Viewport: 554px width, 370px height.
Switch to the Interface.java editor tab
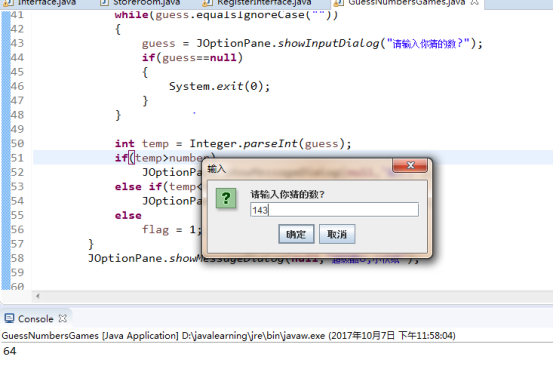(41, 3)
